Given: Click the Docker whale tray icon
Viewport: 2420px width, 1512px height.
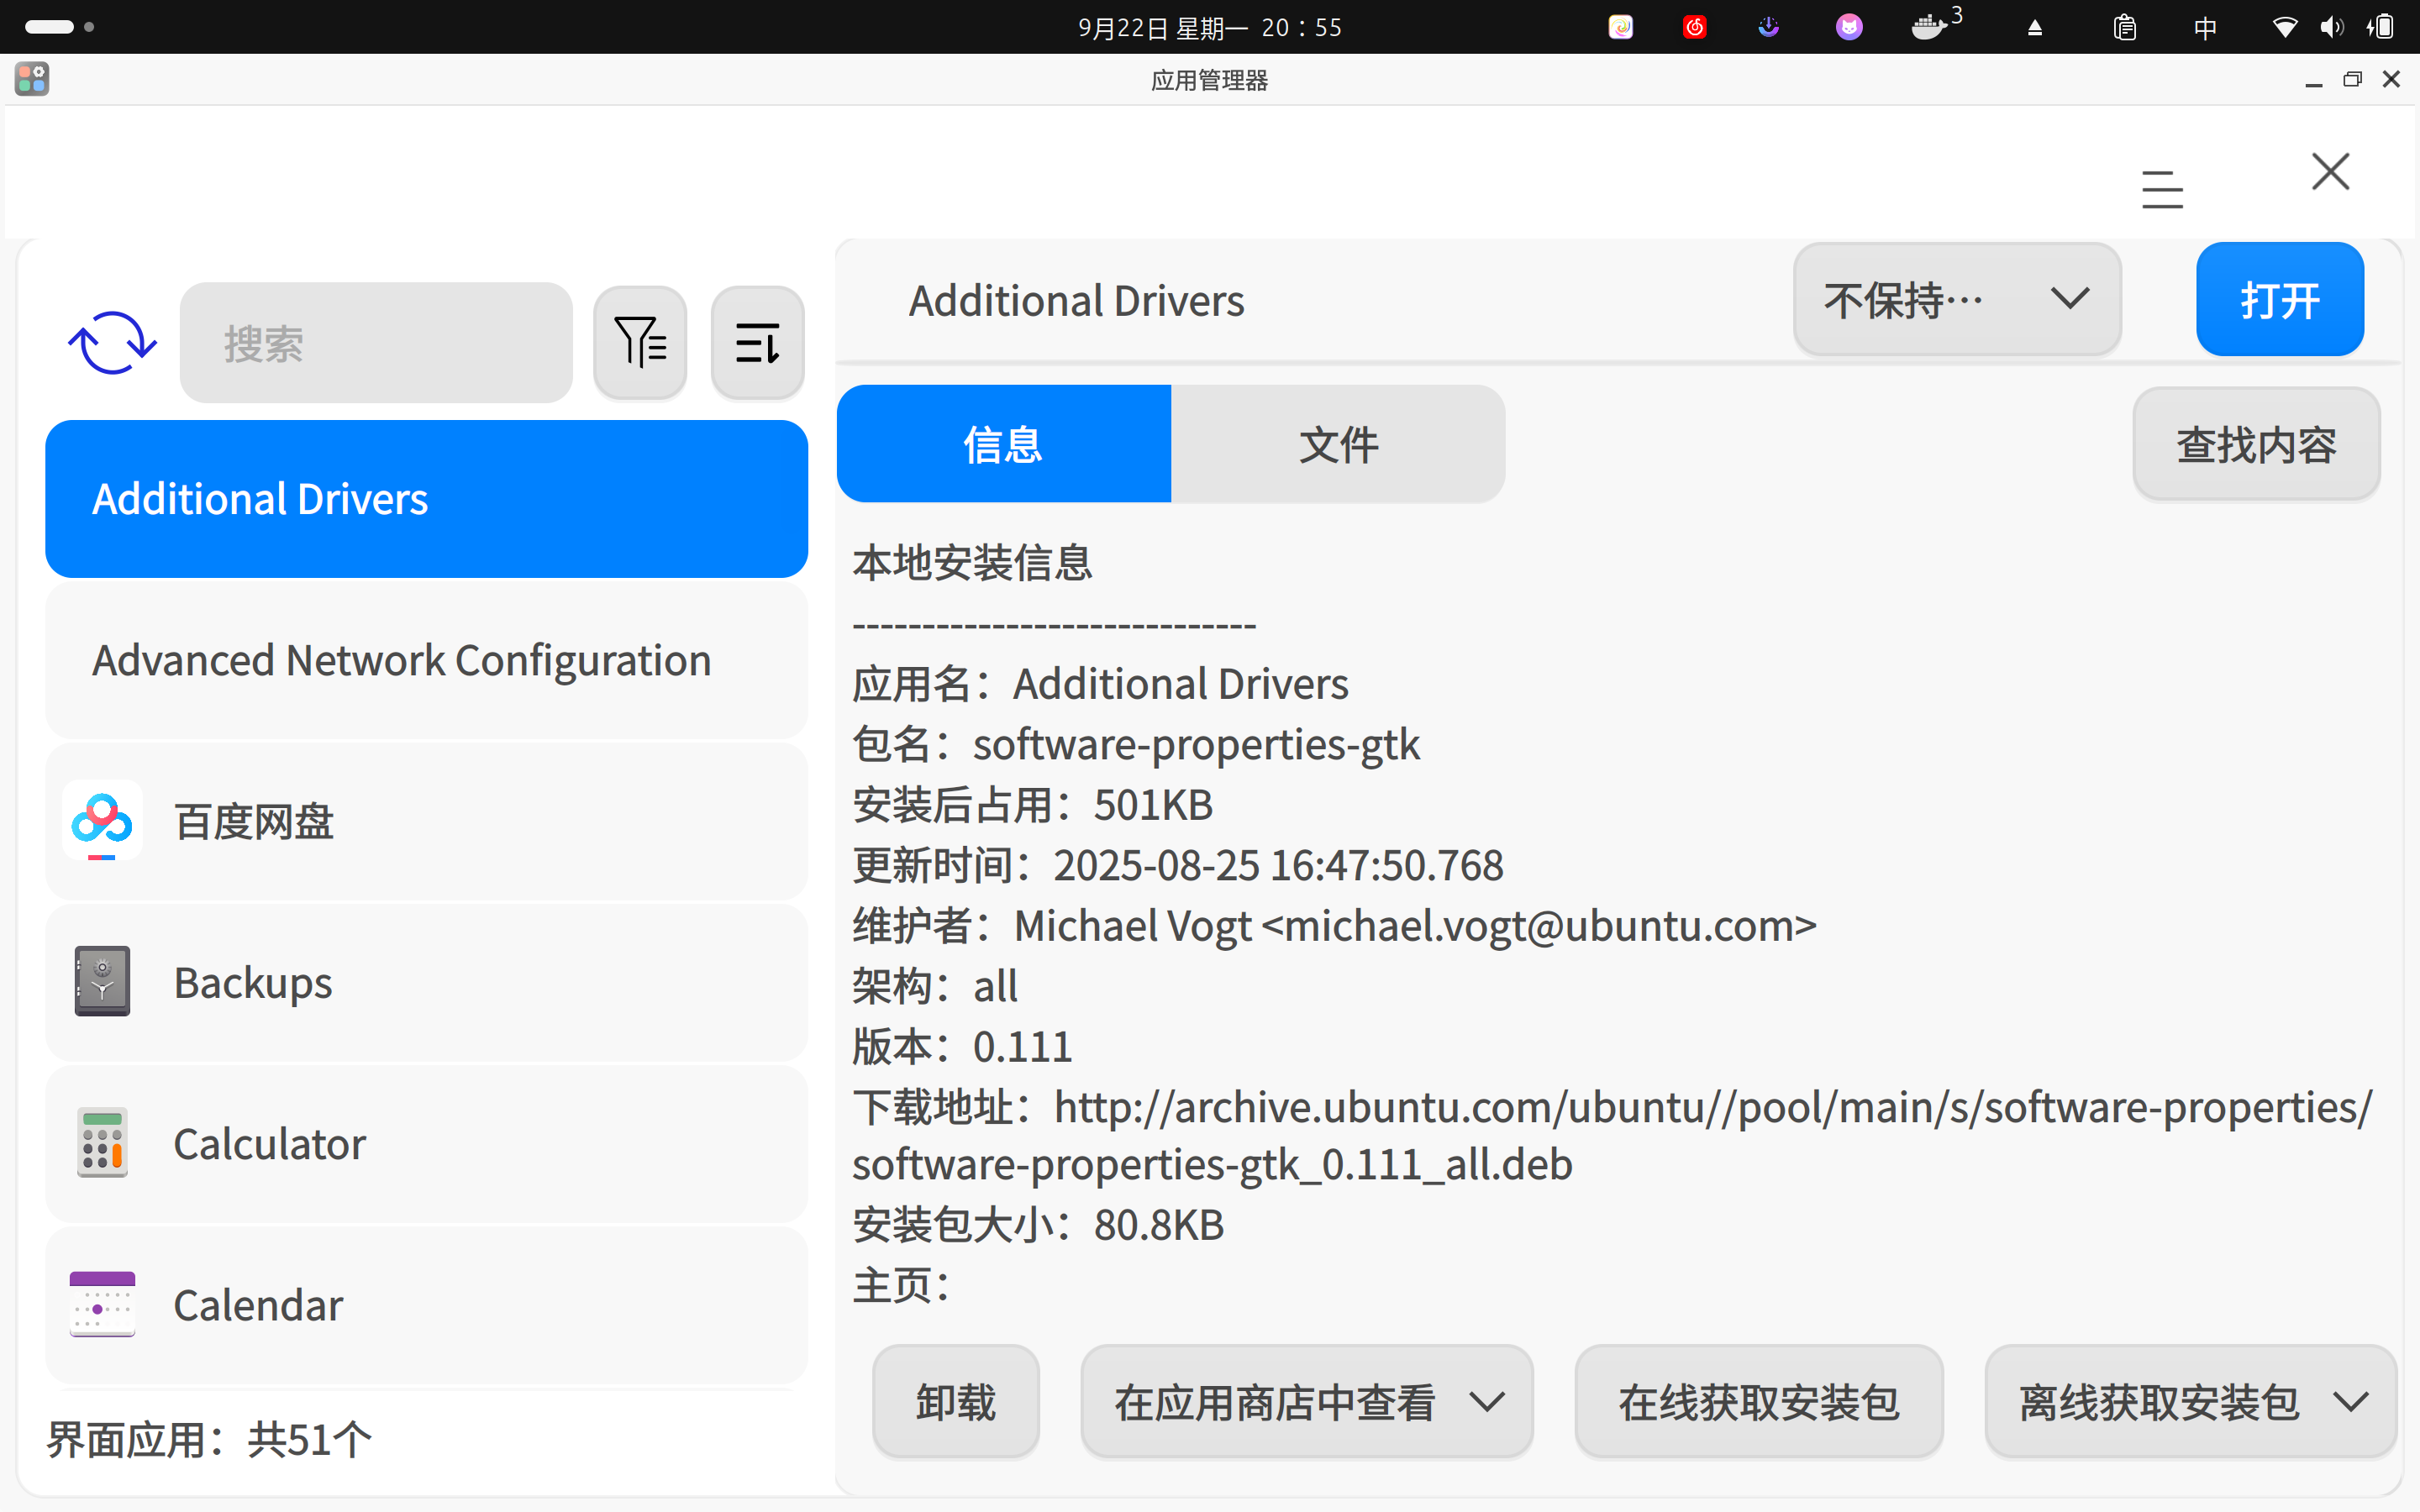Looking at the screenshot, I should click(1930, 27).
